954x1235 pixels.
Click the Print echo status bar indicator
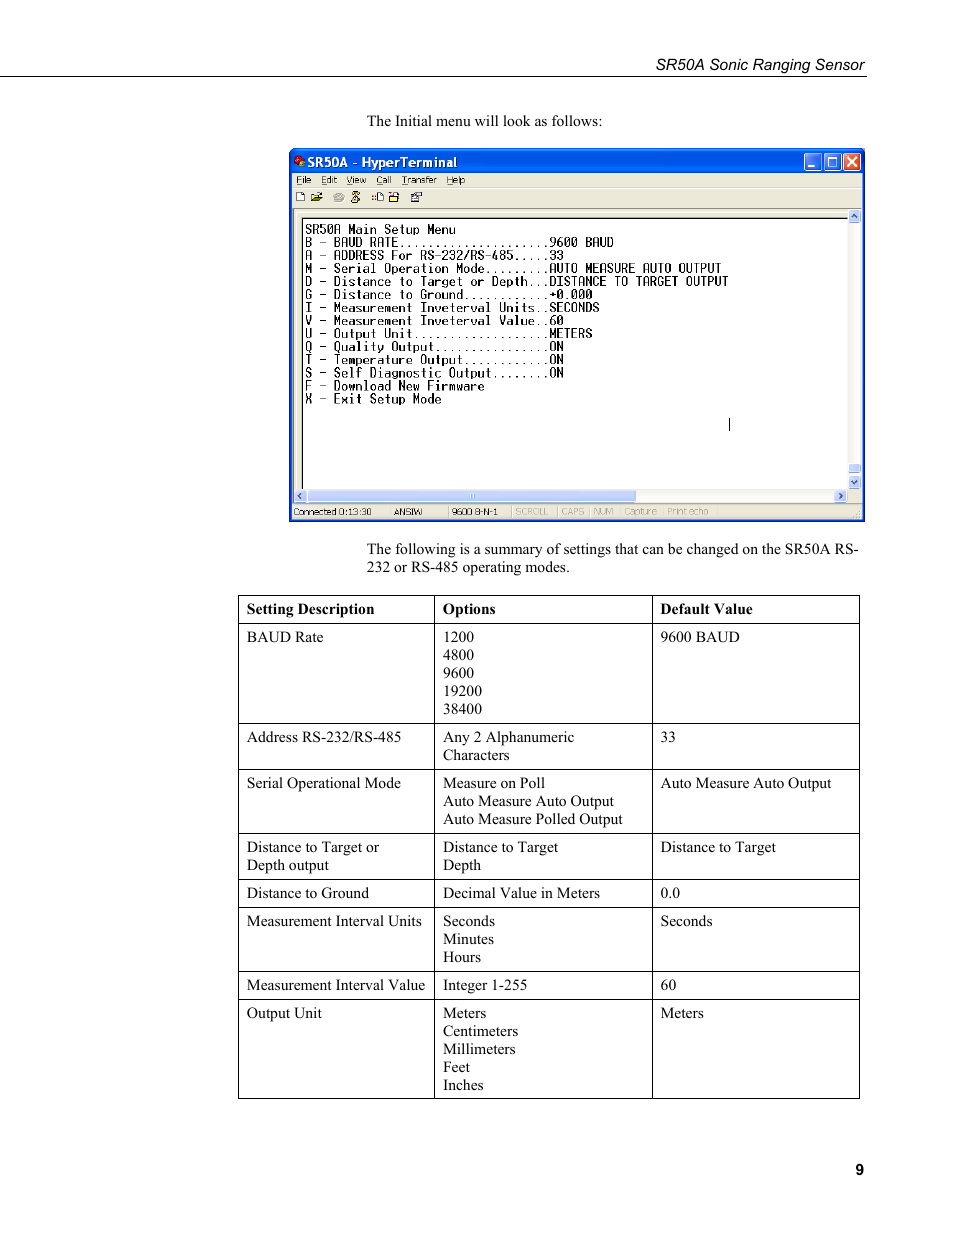tap(688, 512)
